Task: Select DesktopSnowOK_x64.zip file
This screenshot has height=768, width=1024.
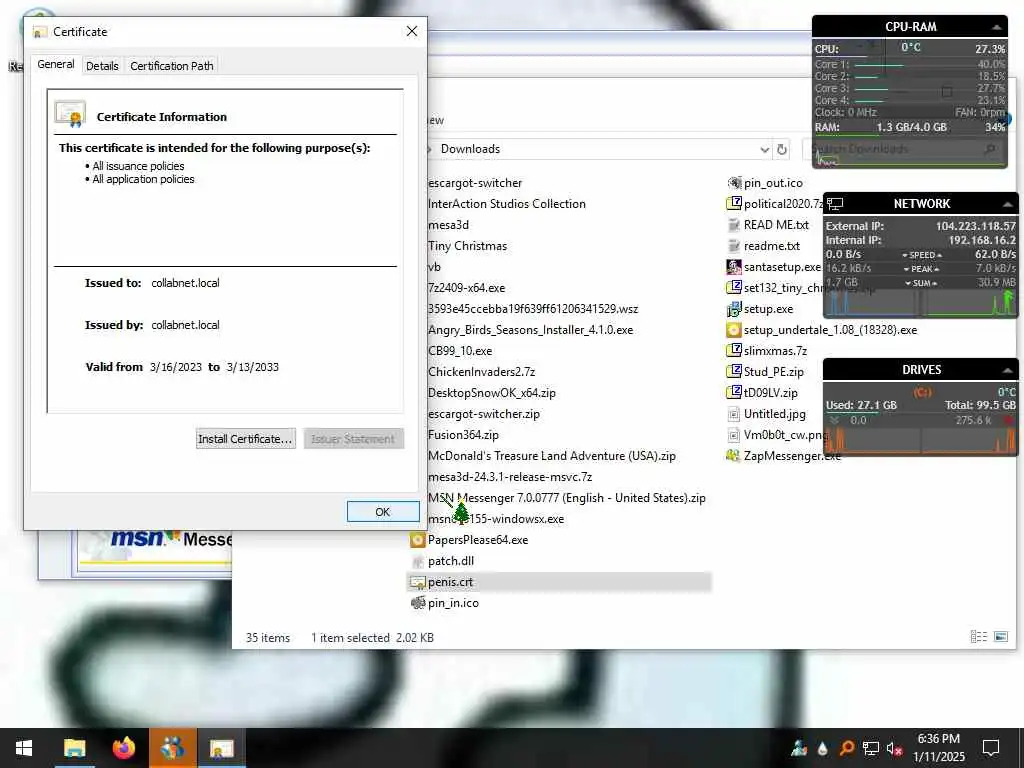Action: click(x=492, y=393)
